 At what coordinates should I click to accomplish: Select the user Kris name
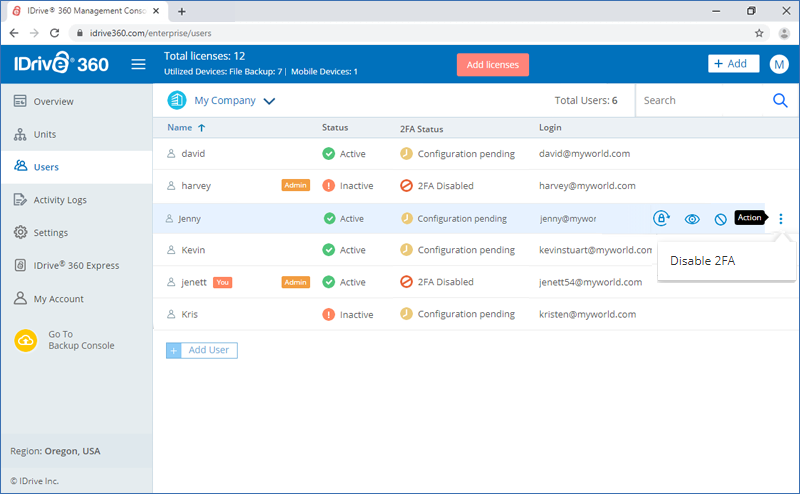coord(189,314)
